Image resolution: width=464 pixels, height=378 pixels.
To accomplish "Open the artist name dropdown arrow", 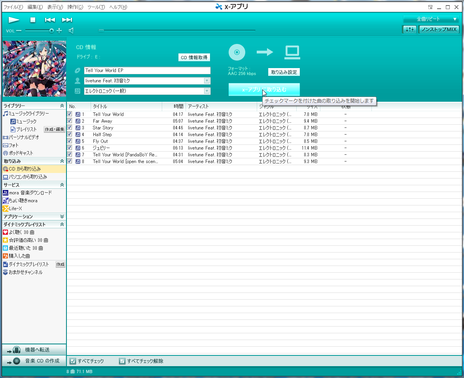I will coord(207,81).
